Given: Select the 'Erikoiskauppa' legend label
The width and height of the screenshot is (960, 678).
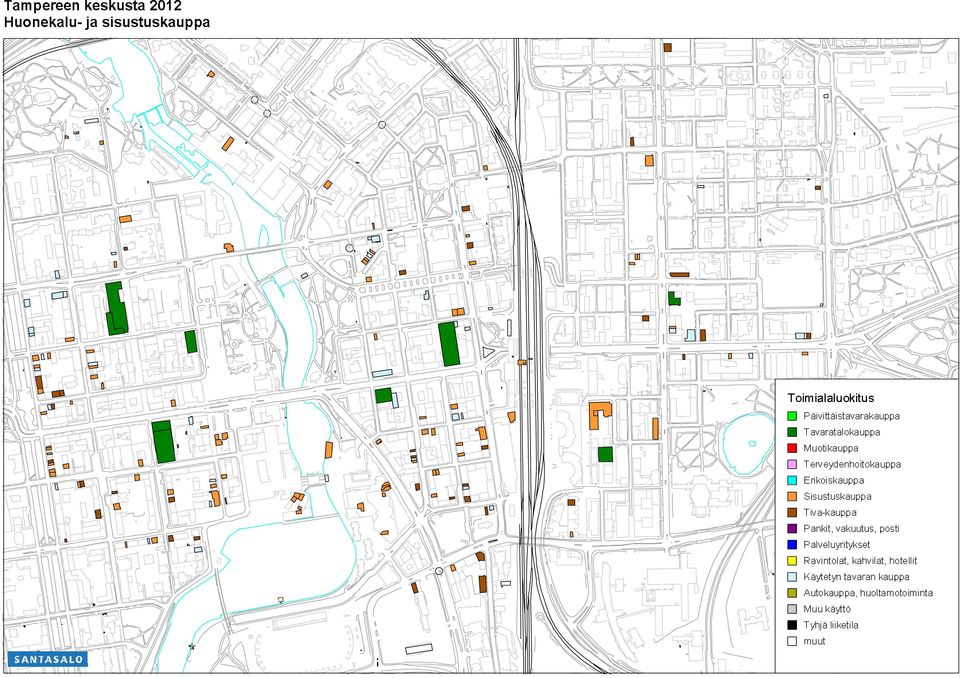Looking at the screenshot, I should [x=834, y=480].
